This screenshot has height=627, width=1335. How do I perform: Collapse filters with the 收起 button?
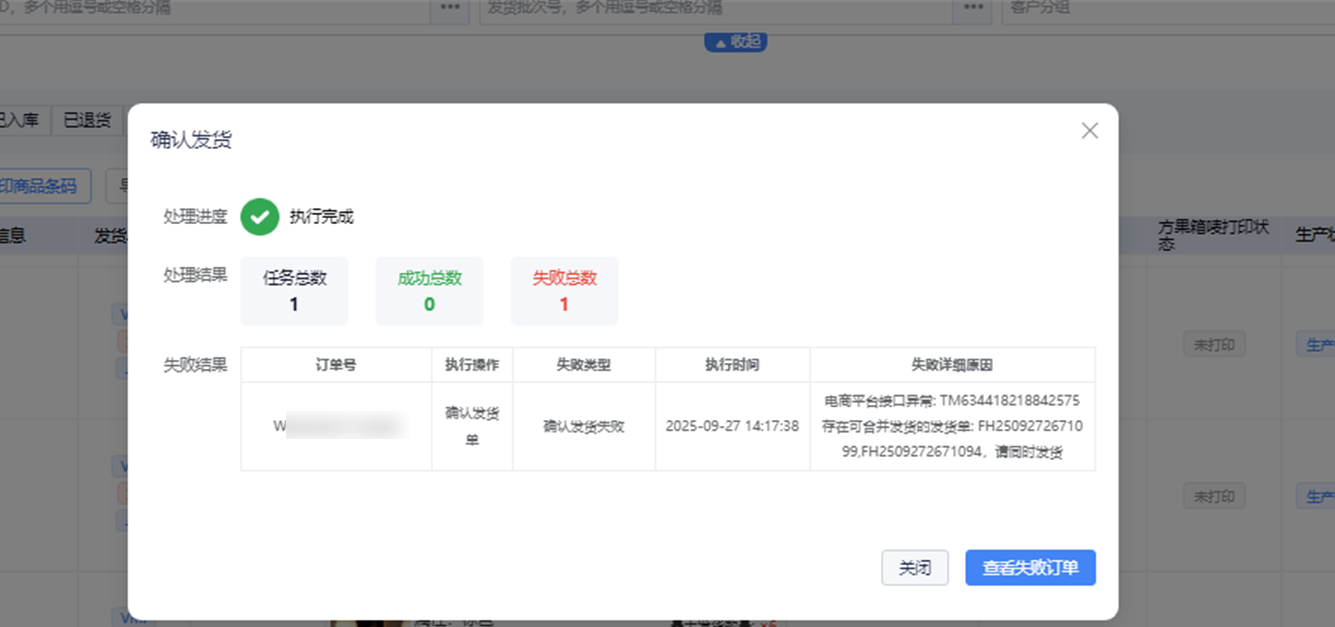pos(736,42)
